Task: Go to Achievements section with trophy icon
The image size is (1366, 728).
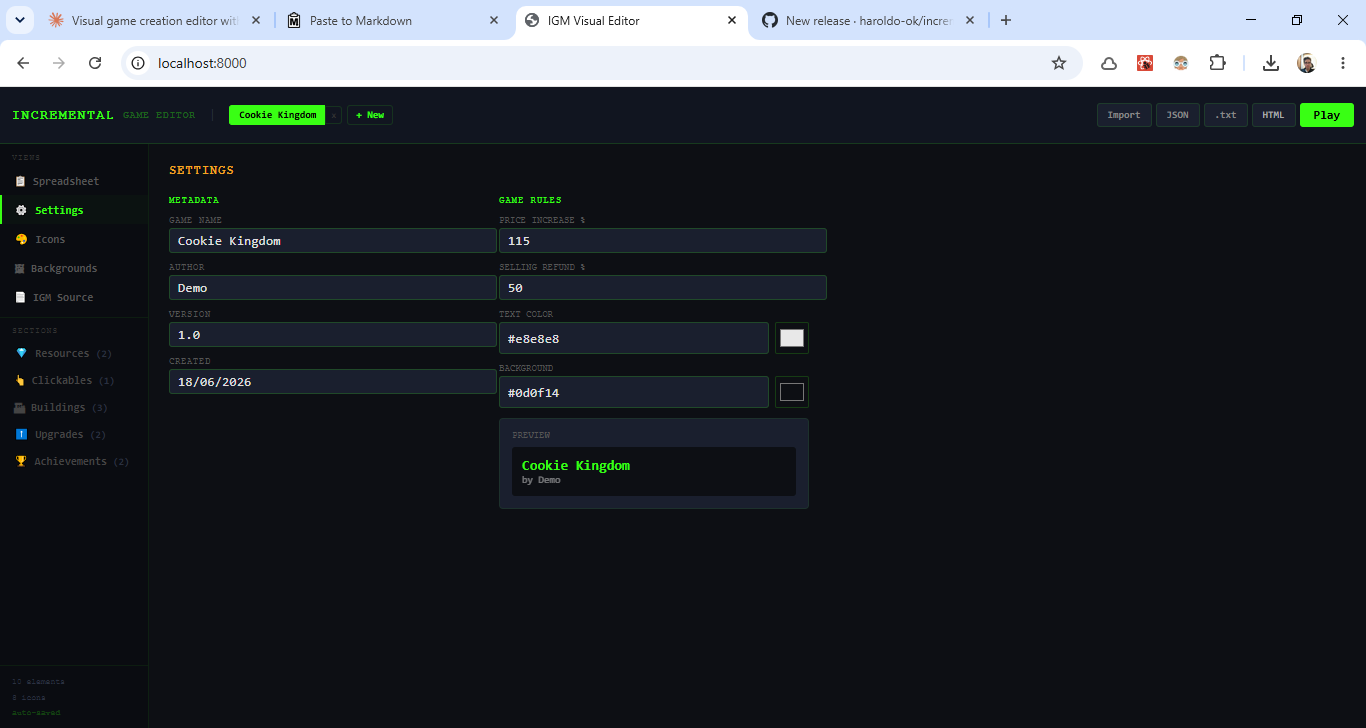Action: coord(74,461)
